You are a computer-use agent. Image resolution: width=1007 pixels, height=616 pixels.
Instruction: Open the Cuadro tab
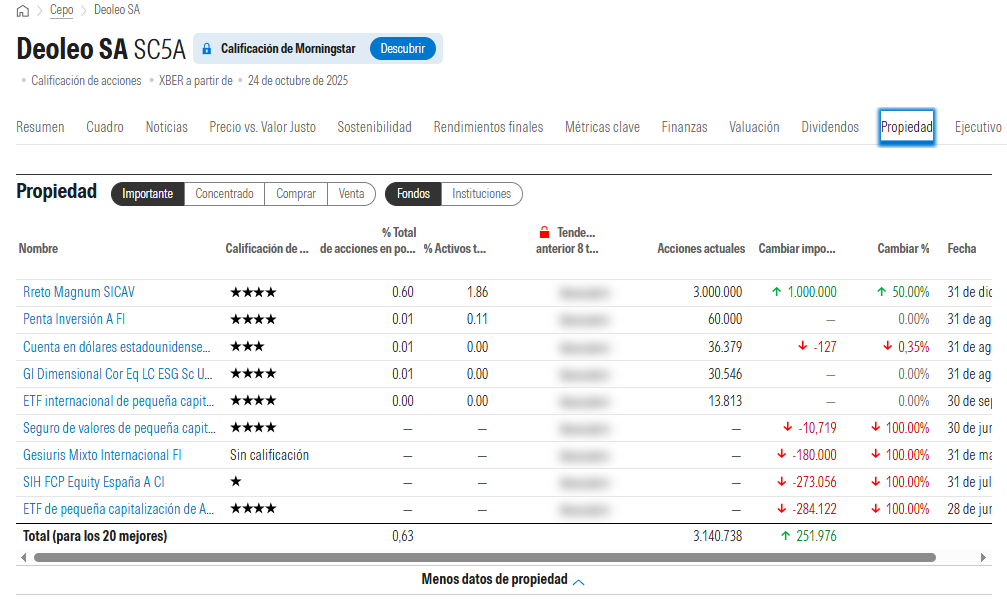pos(105,127)
